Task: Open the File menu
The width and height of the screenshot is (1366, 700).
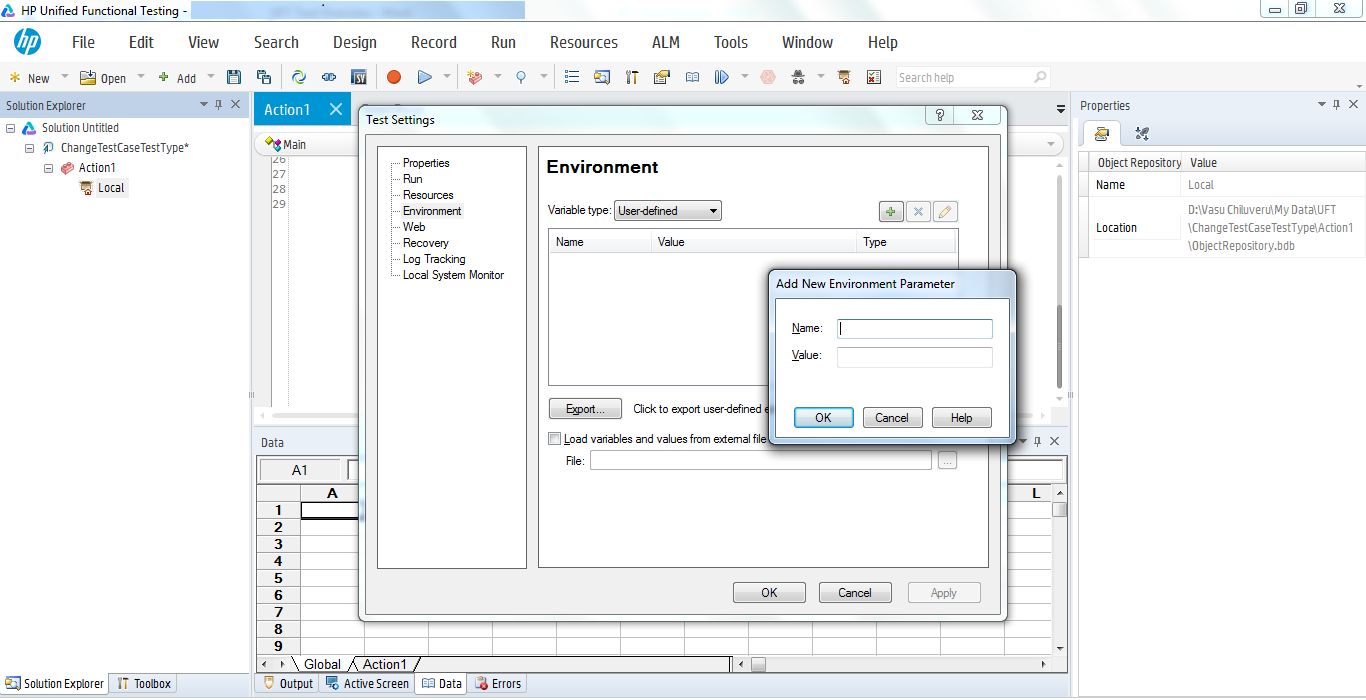Action: click(83, 42)
